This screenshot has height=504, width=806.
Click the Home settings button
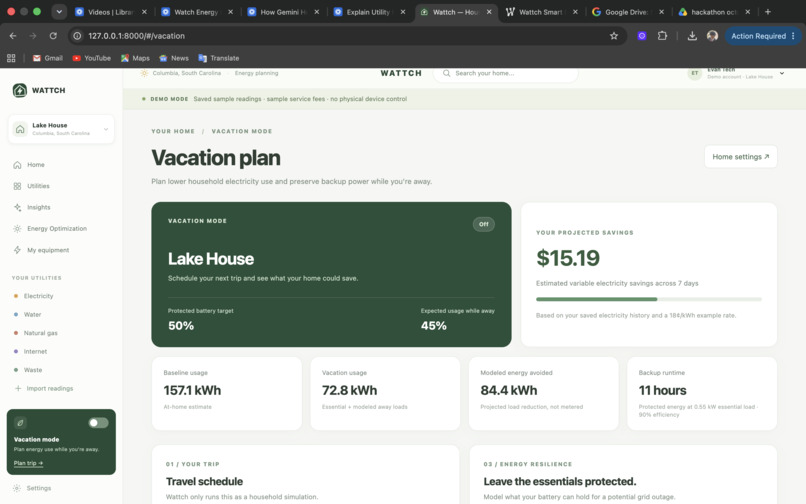[x=740, y=157]
